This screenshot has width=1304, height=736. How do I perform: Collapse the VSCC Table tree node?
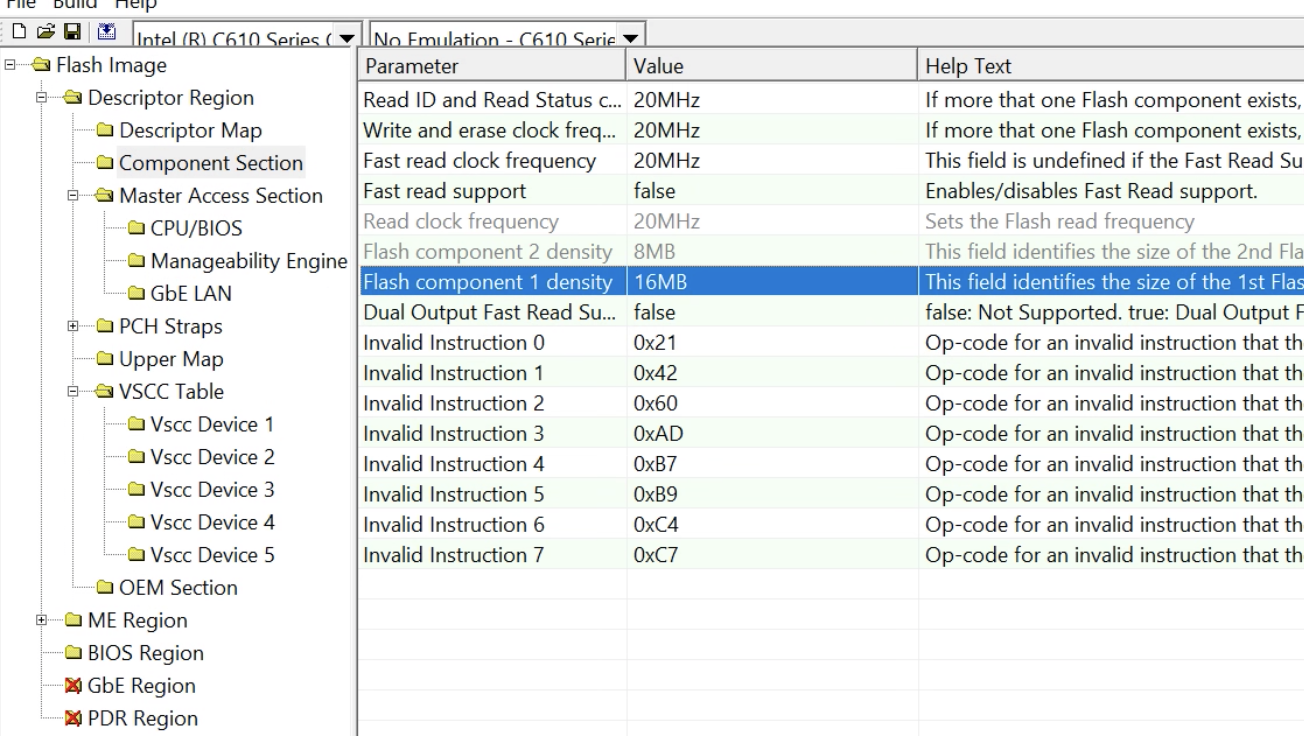73,392
